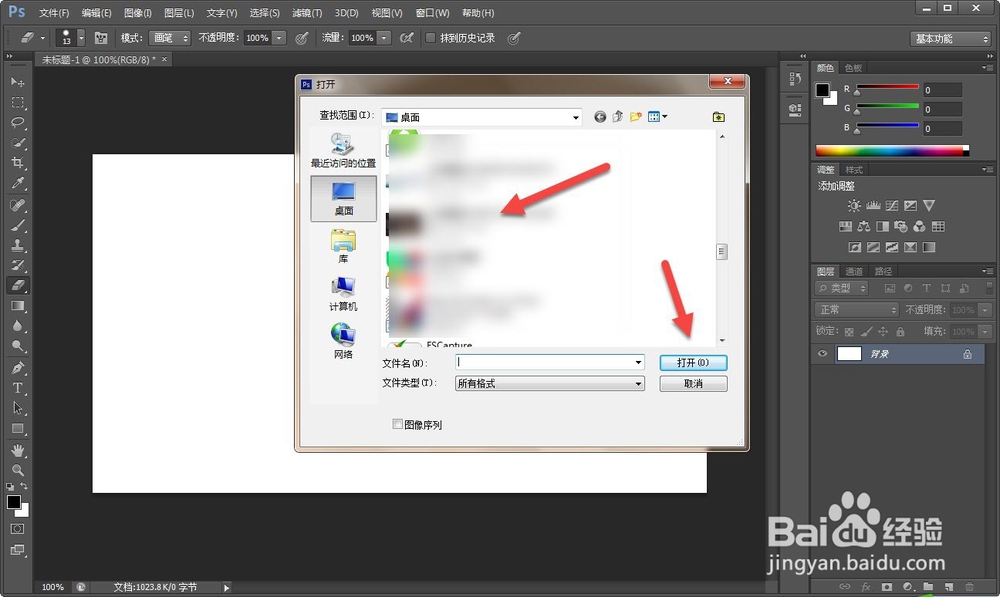The image size is (1000, 597).
Task: Open the 滤镜(T) menu
Action: [x=307, y=13]
